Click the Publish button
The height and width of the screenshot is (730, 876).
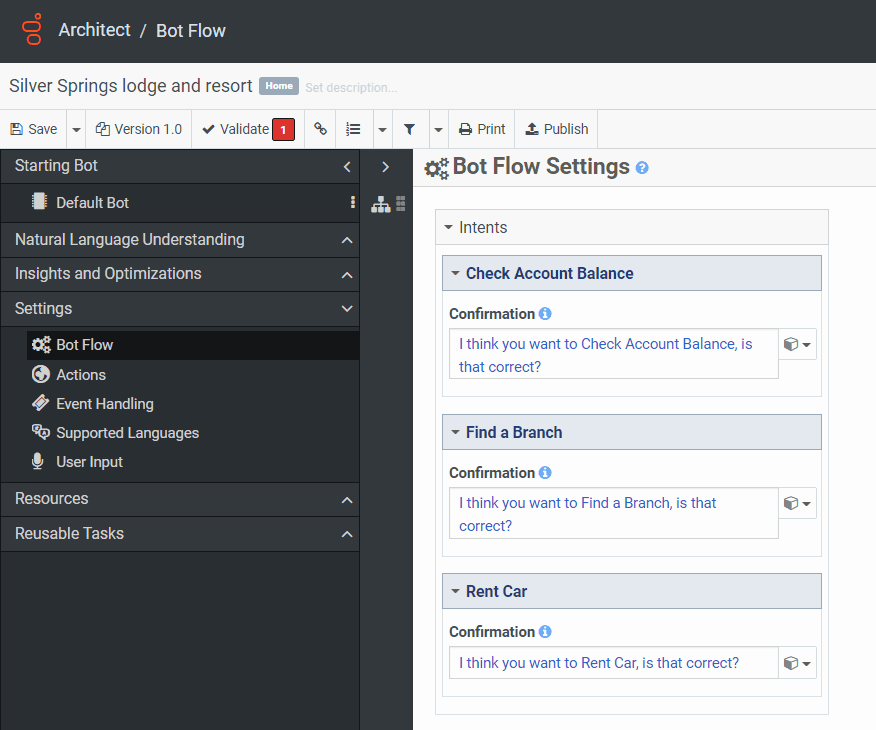click(556, 129)
